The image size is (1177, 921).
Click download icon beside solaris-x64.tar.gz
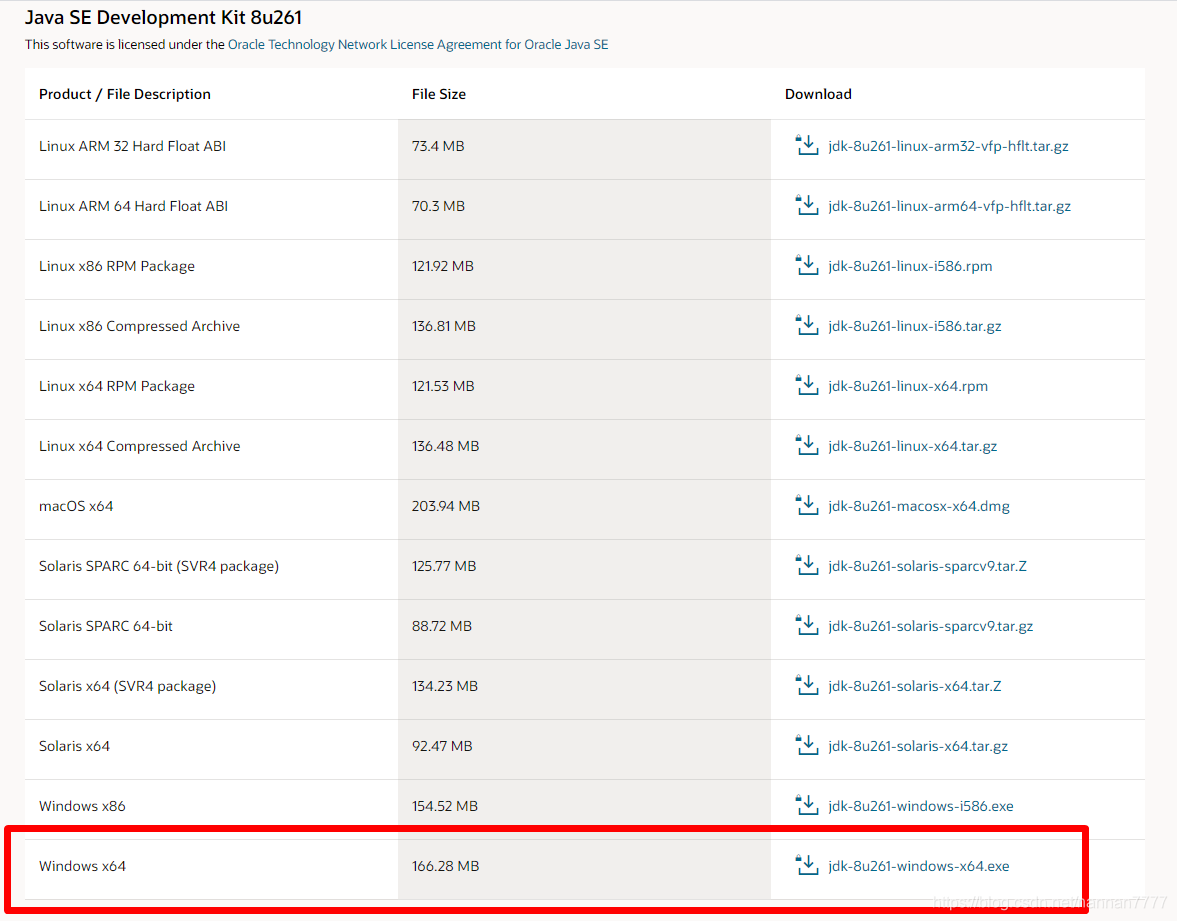point(807,745)
